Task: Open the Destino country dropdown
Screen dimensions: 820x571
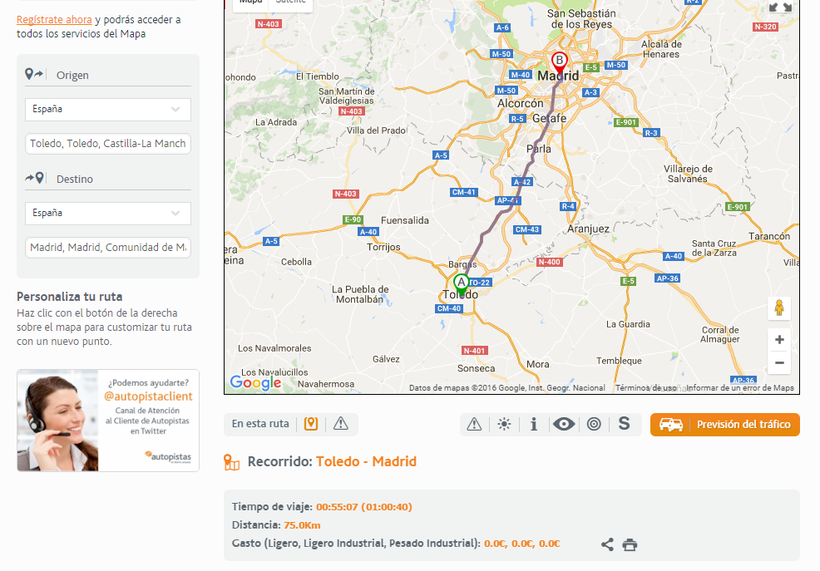Action: pos(108,213)
